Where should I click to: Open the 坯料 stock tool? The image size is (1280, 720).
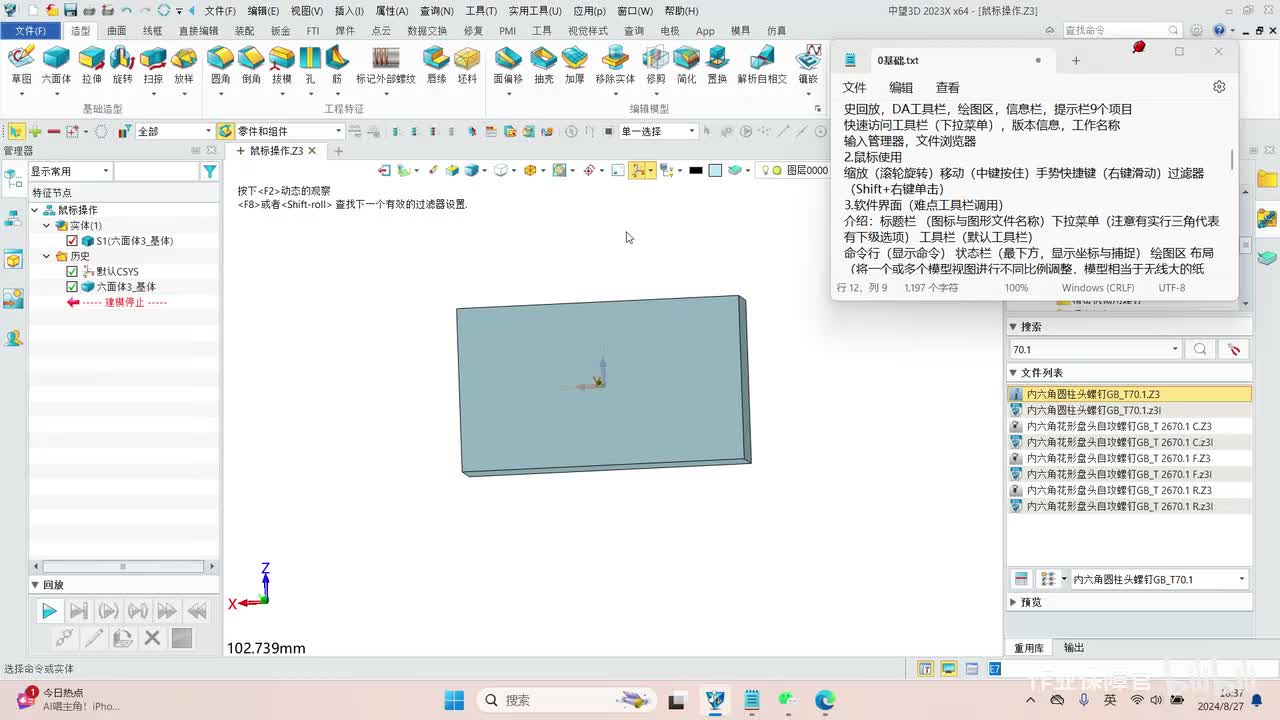[x=467, y=64]
